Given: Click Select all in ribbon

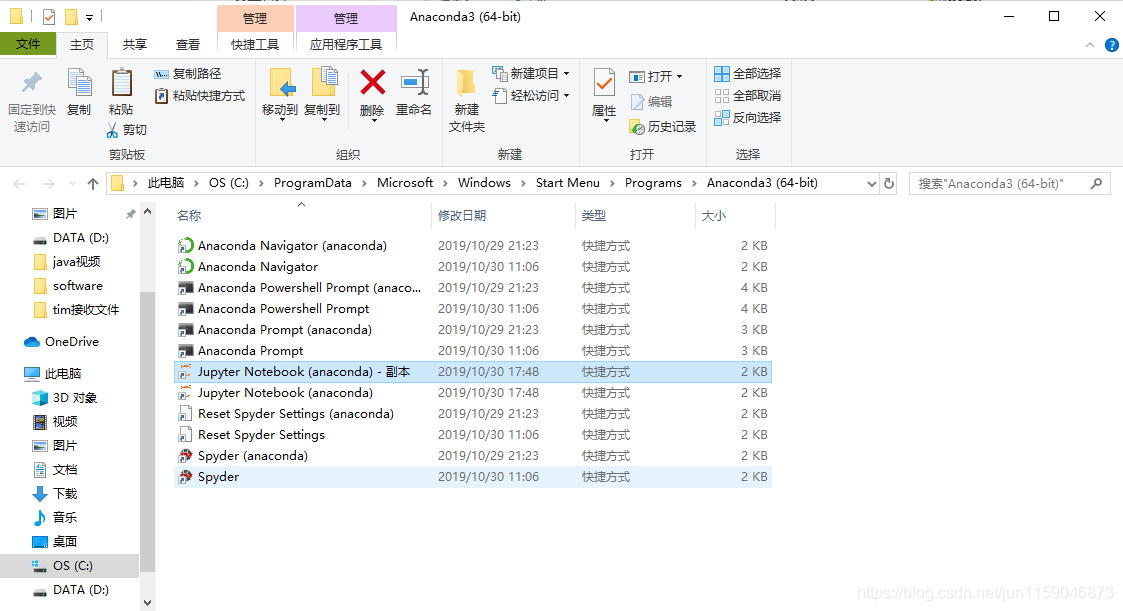Looking at the screenshot, I should pyautogui.click(x=748, y=74).
